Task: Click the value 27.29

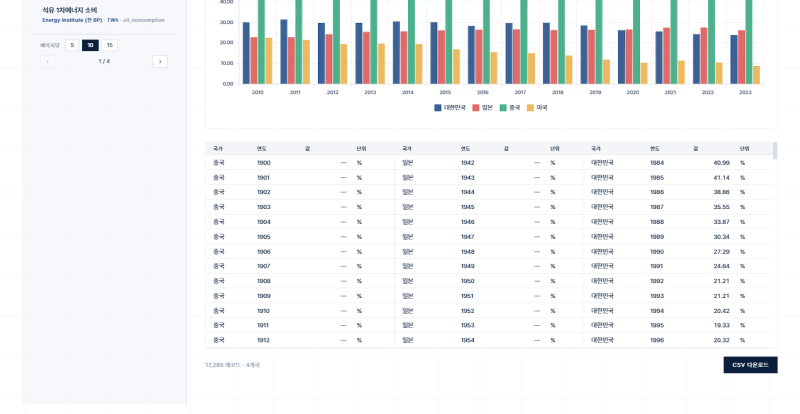Action: (721, 252)
